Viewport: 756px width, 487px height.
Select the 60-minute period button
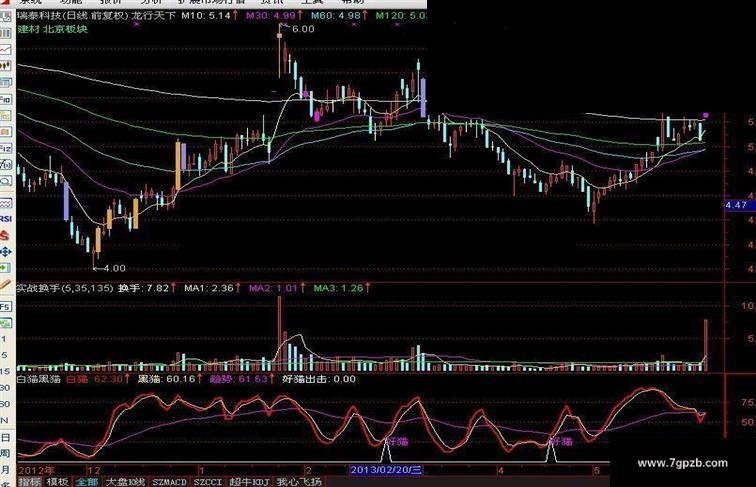point(5,404)
